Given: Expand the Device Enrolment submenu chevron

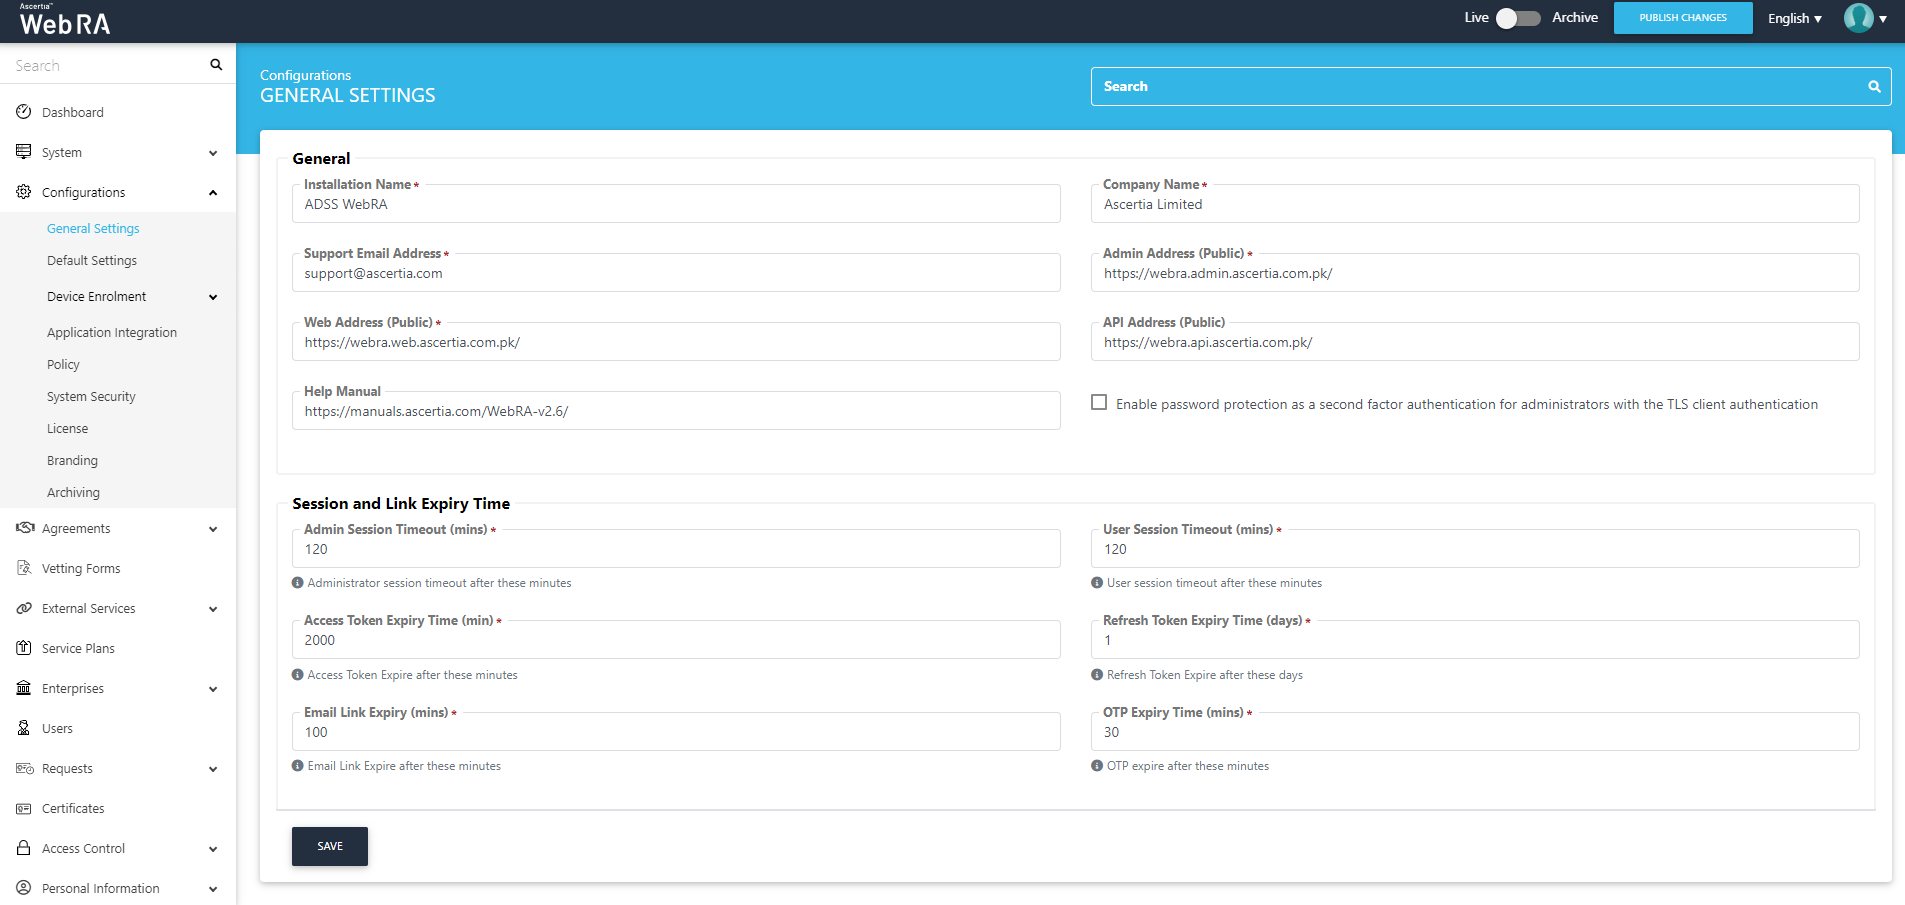Looking at the screenshot, I should point(213,297).
